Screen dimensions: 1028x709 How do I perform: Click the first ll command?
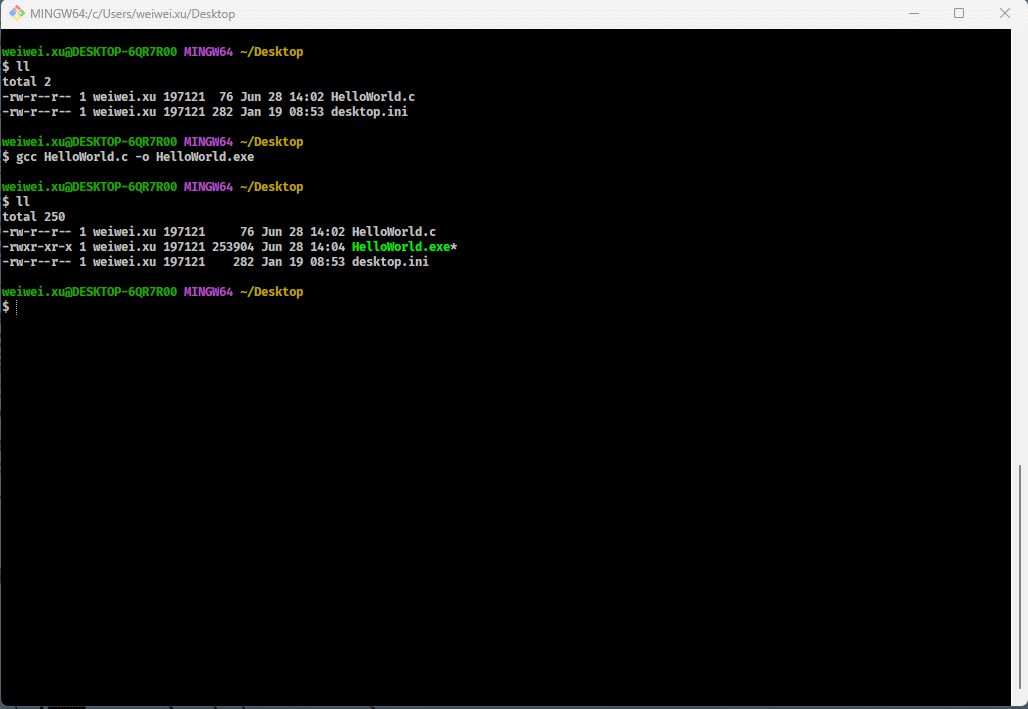(x=23, y=67)
